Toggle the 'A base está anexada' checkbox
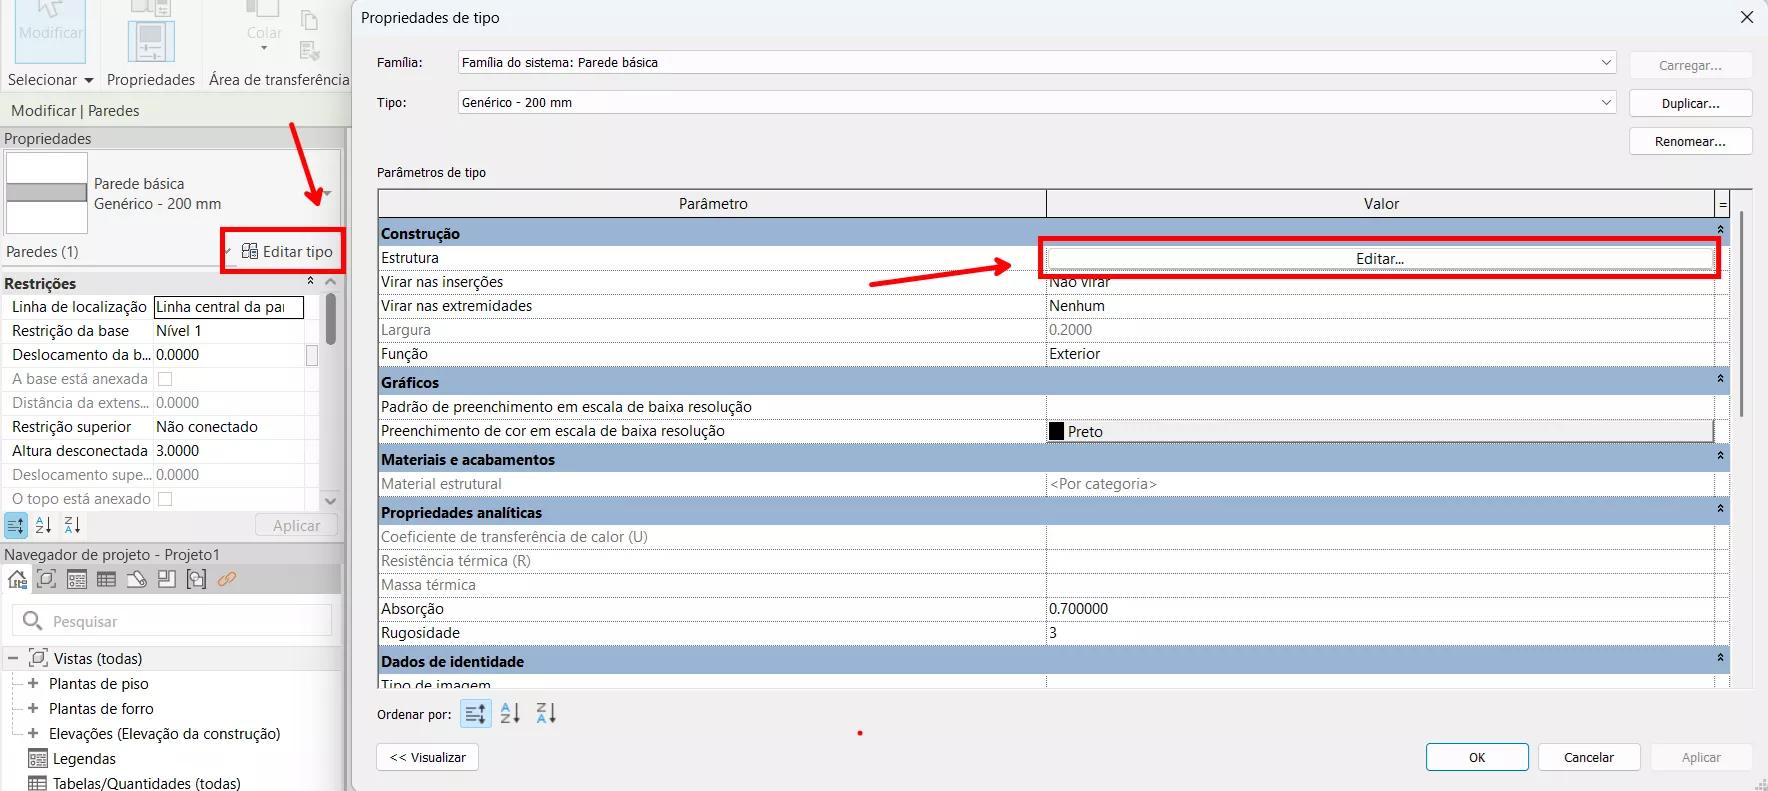1768x791 pixels. point(166,379)
